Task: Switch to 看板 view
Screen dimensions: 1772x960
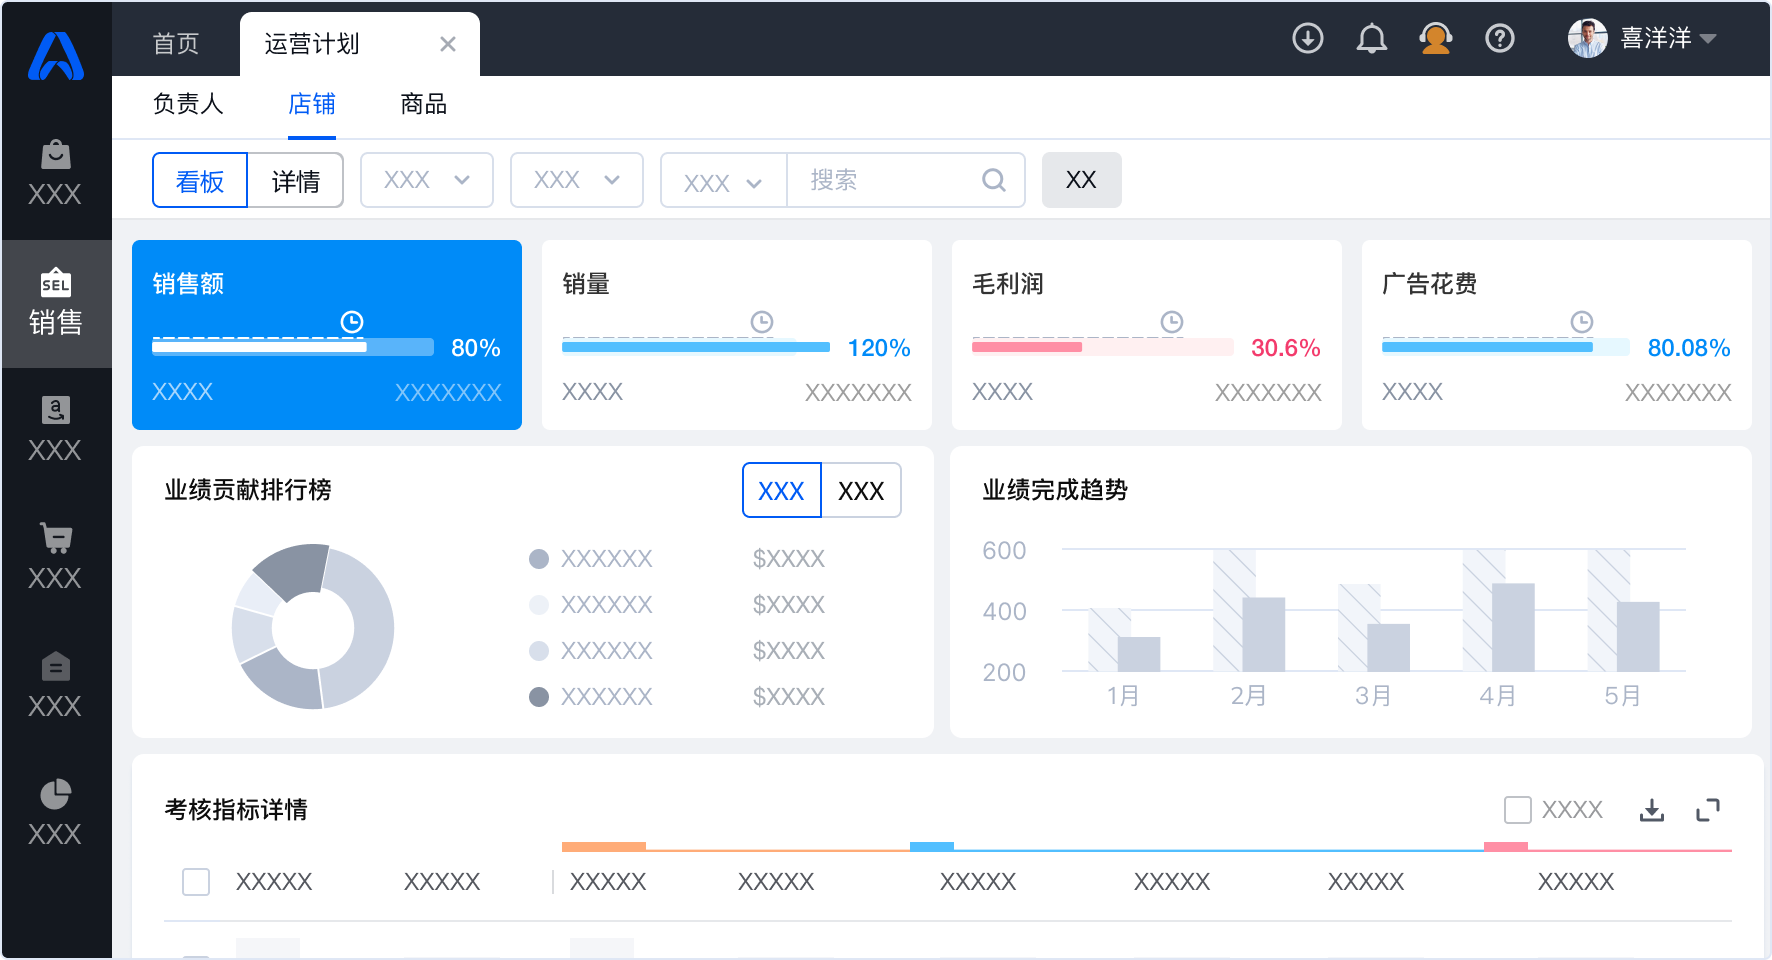Action: point(200,180)
